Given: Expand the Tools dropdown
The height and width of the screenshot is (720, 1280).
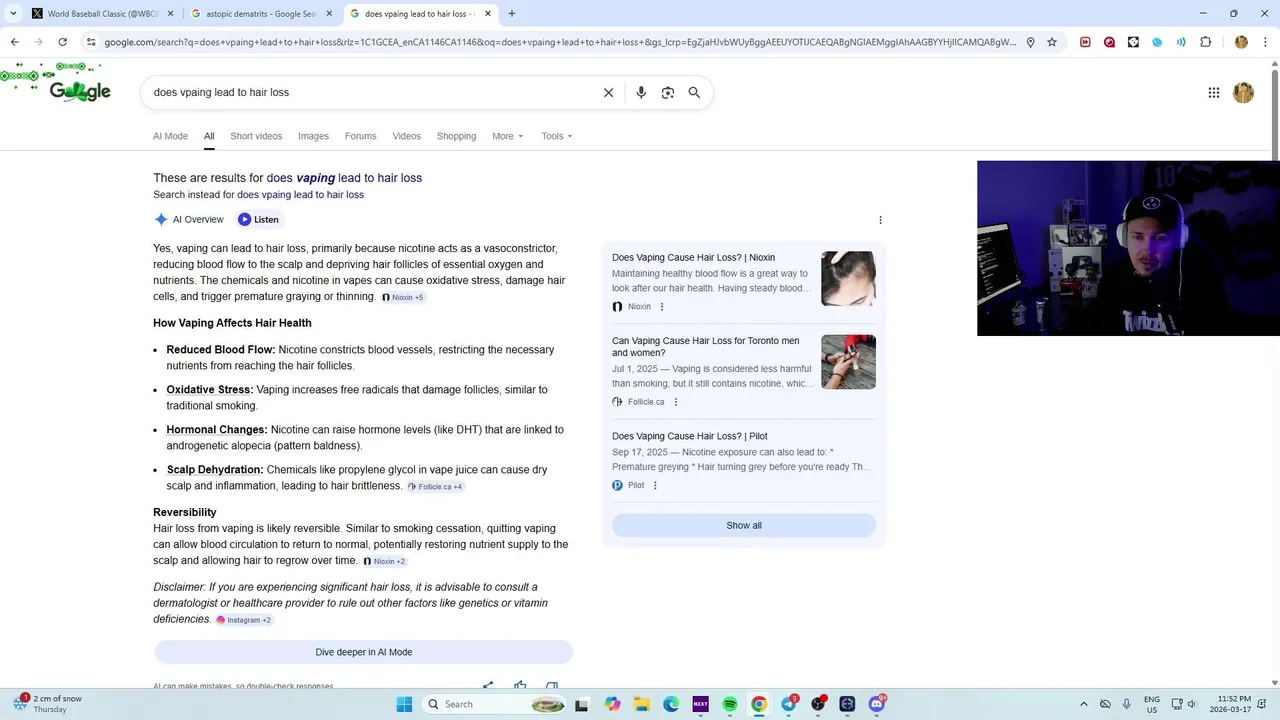Looking at the screenshot, I should pyautogui.click(x=557, y=136).
